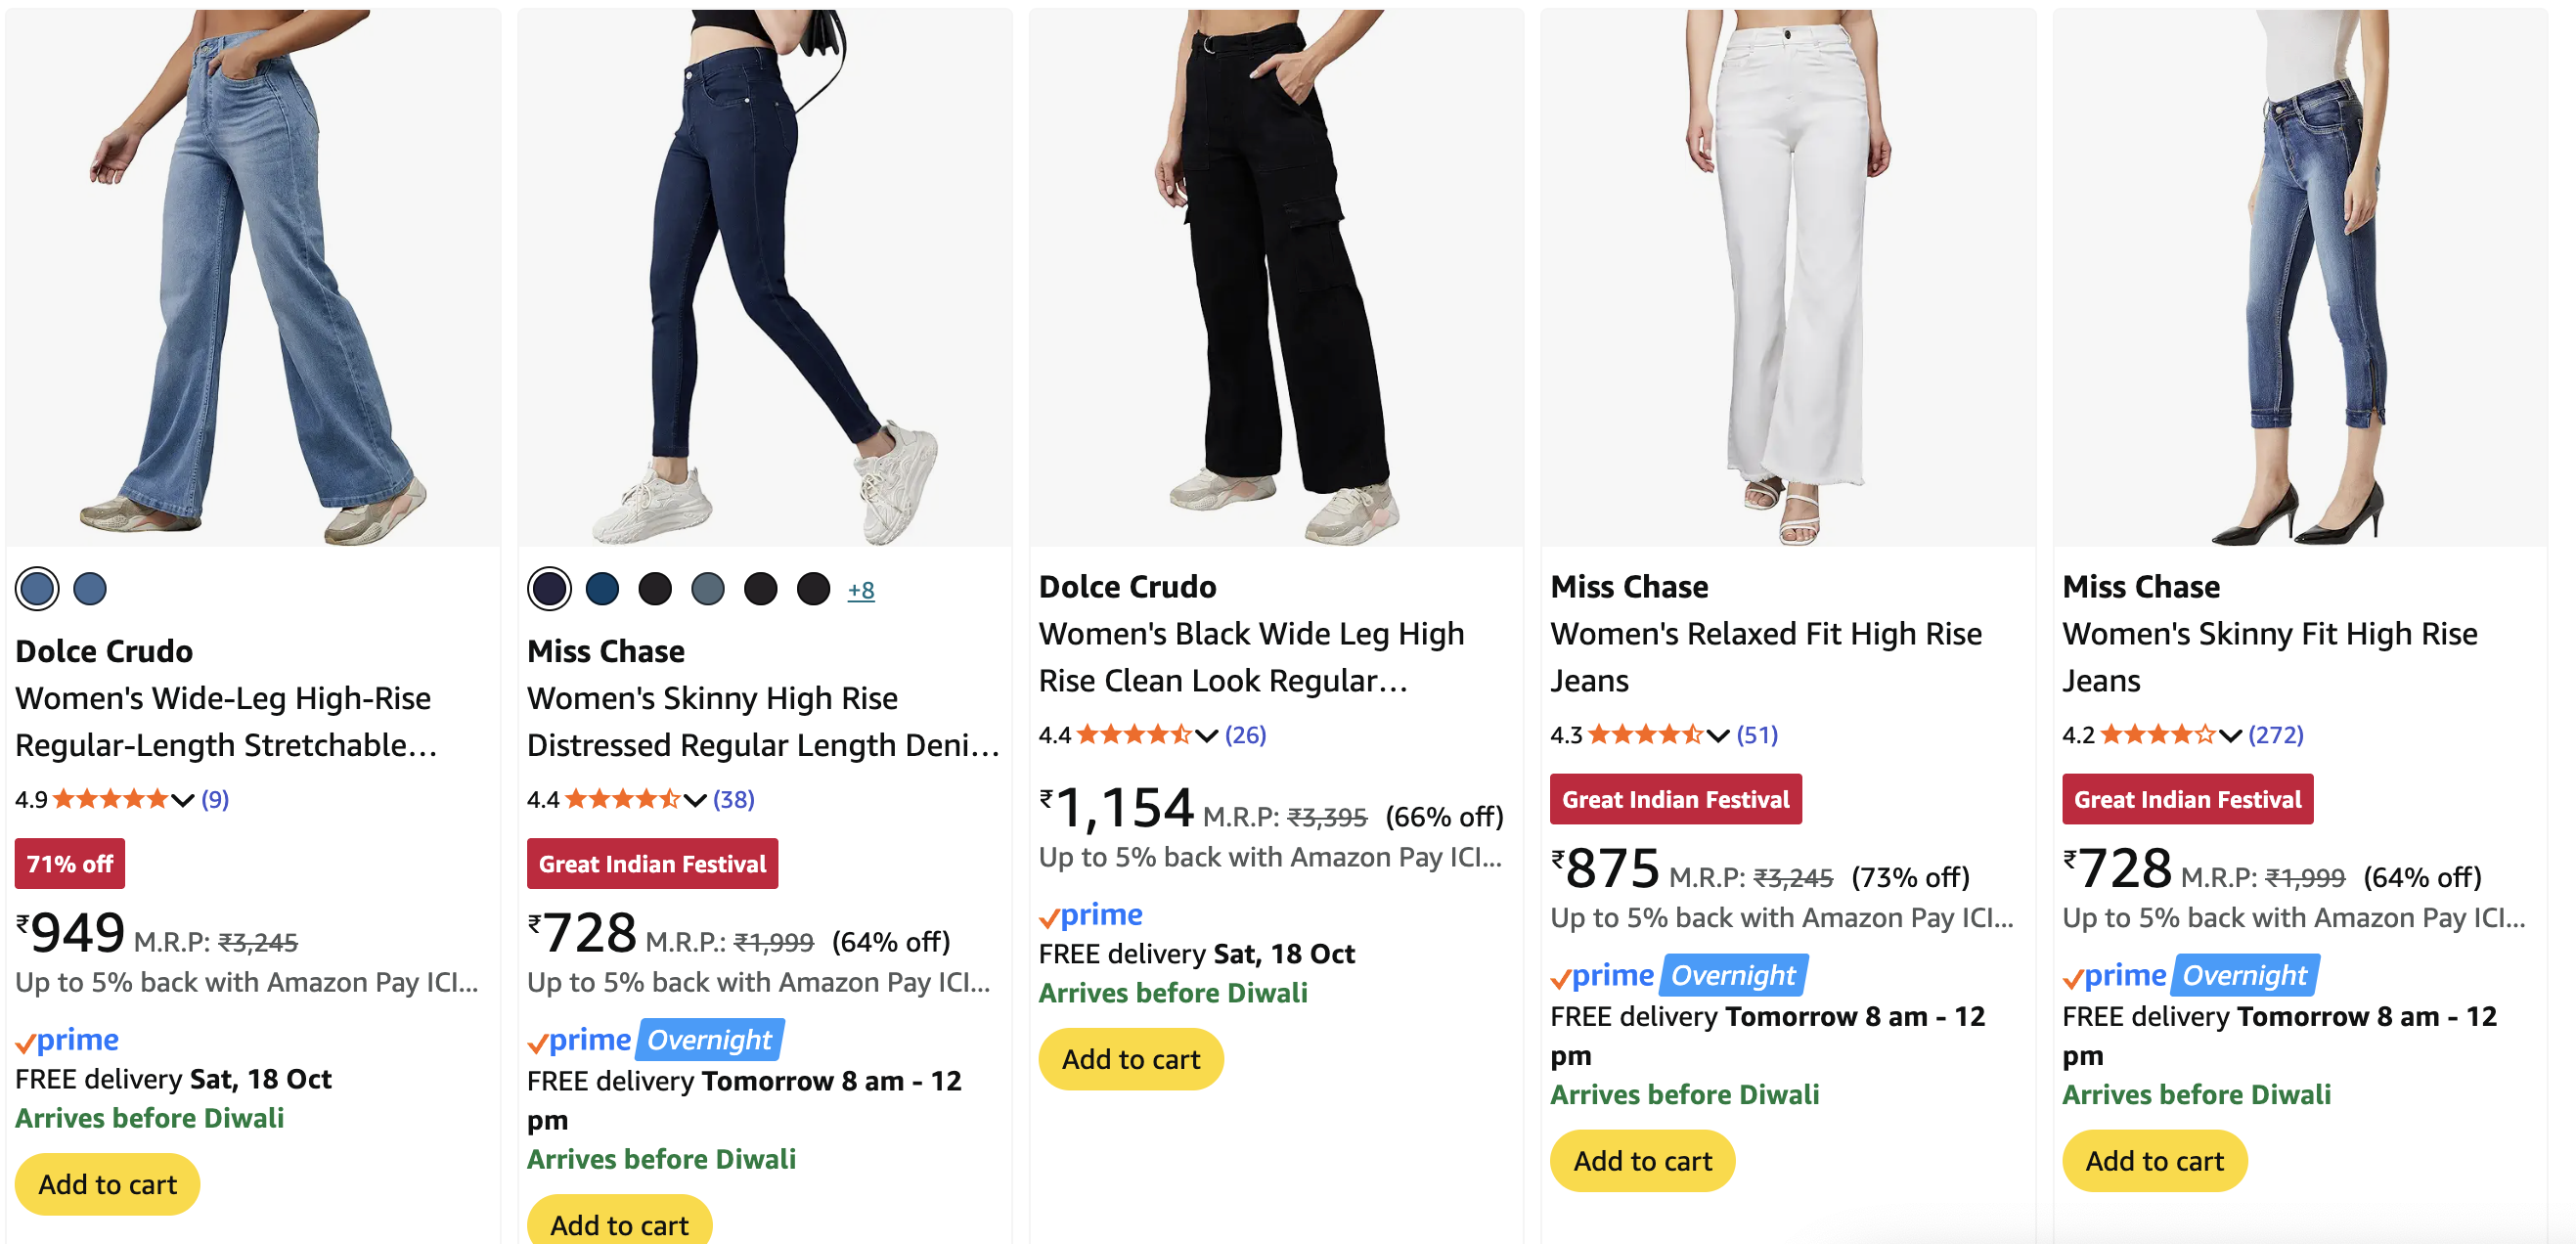Expand the rating popover for black wide leg jeans

pos(1206,735)
